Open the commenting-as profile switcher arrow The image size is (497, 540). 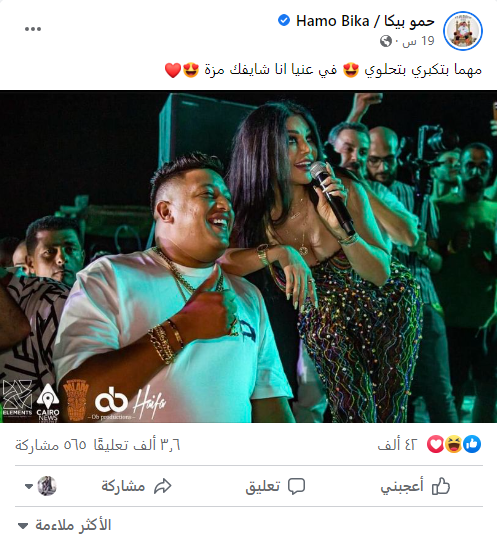click(x=29, y=487)
